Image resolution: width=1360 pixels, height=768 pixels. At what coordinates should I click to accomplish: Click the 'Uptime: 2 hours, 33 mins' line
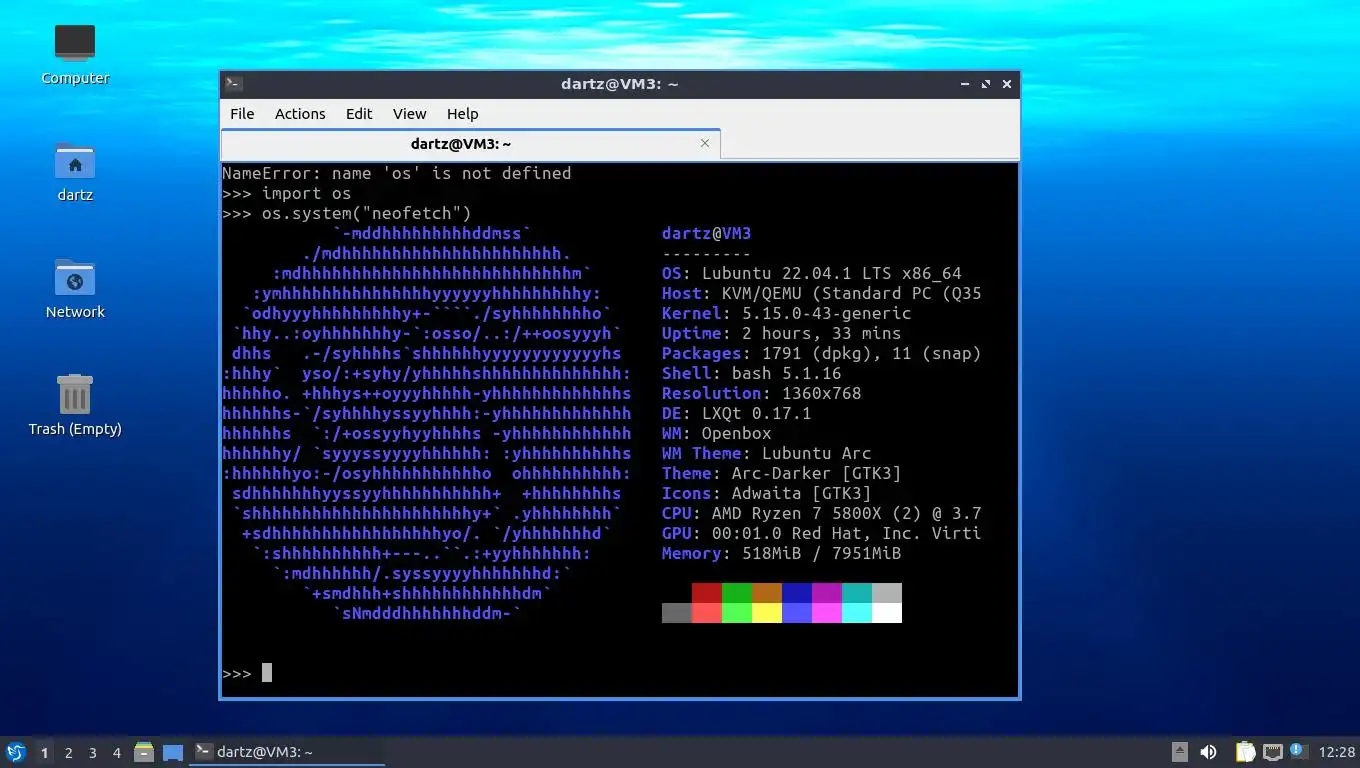click(x=782, y=333)
